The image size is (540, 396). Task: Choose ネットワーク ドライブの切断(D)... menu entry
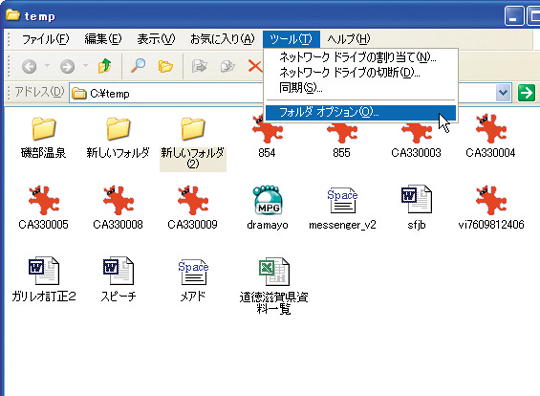[361, 72]
